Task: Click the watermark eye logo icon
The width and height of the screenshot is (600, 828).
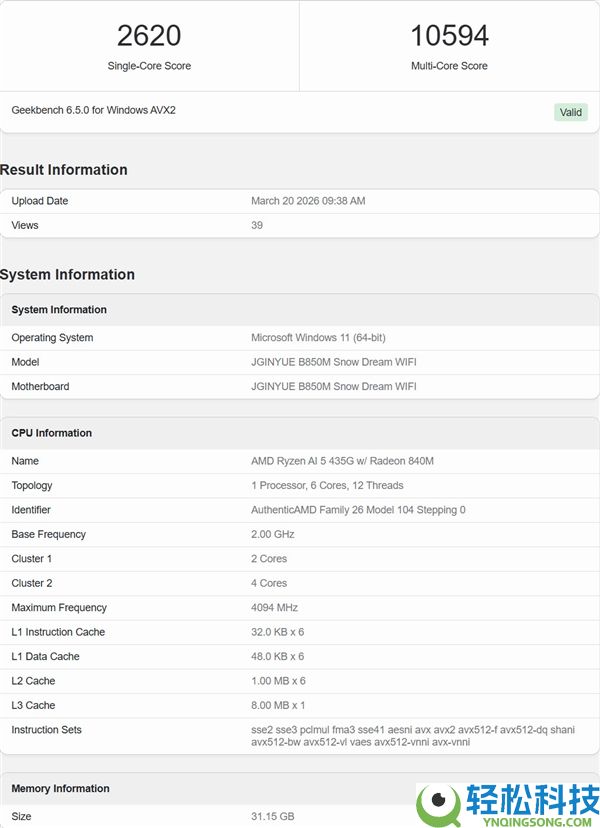Action: (438, 805)
